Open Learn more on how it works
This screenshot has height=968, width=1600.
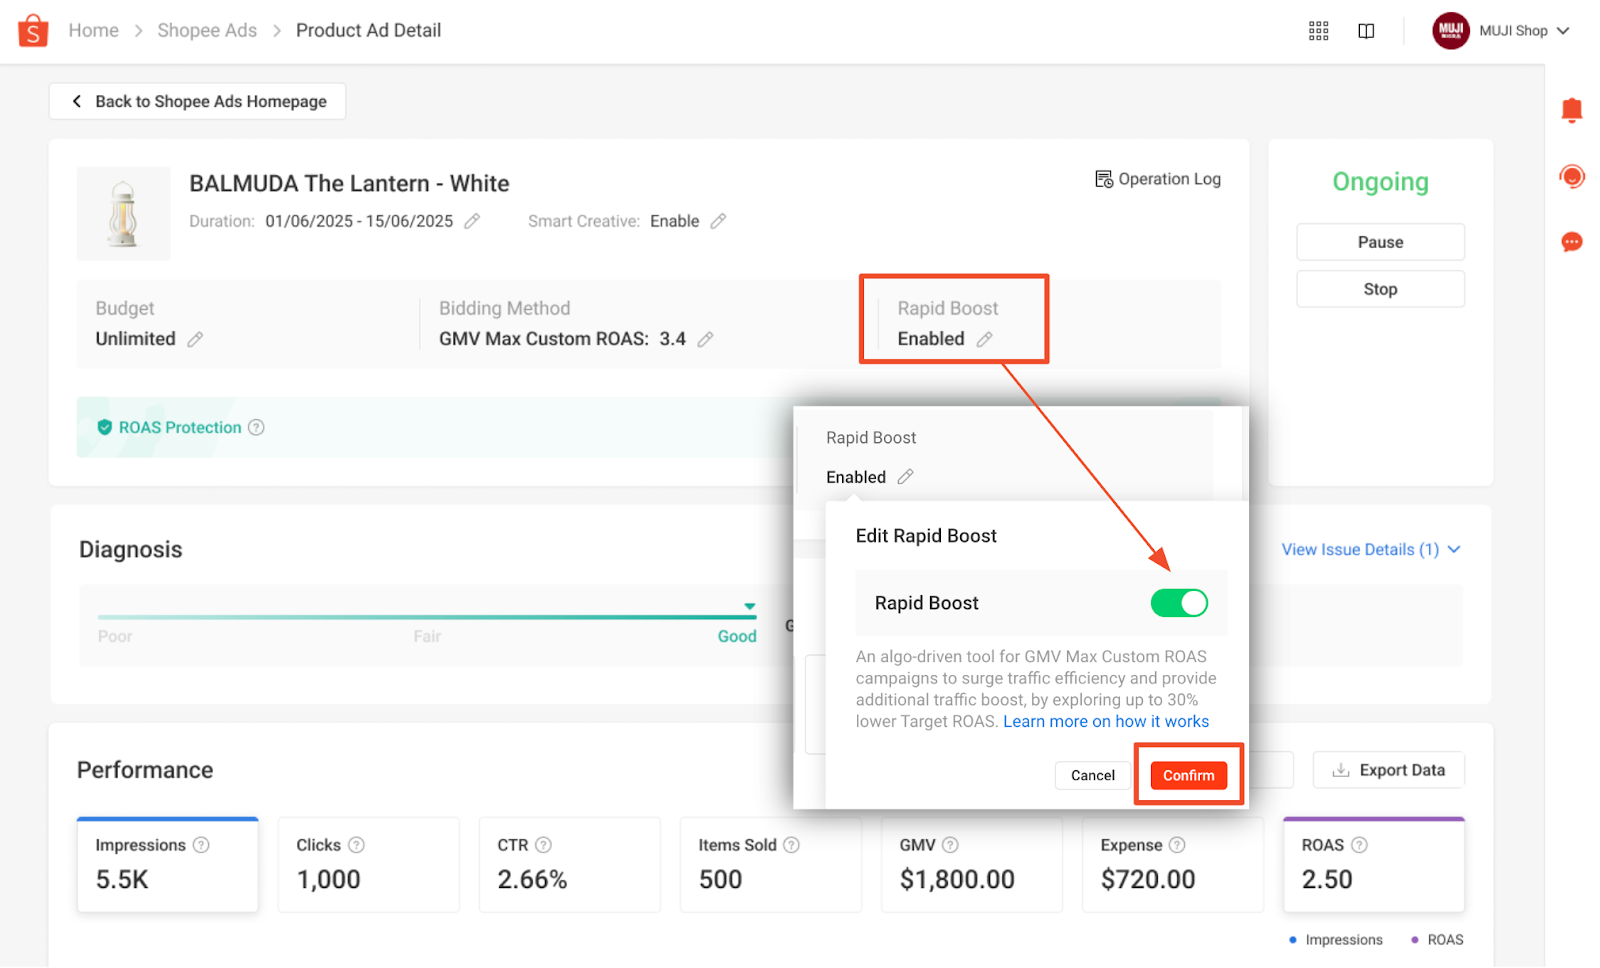(x=1106, y=721)
